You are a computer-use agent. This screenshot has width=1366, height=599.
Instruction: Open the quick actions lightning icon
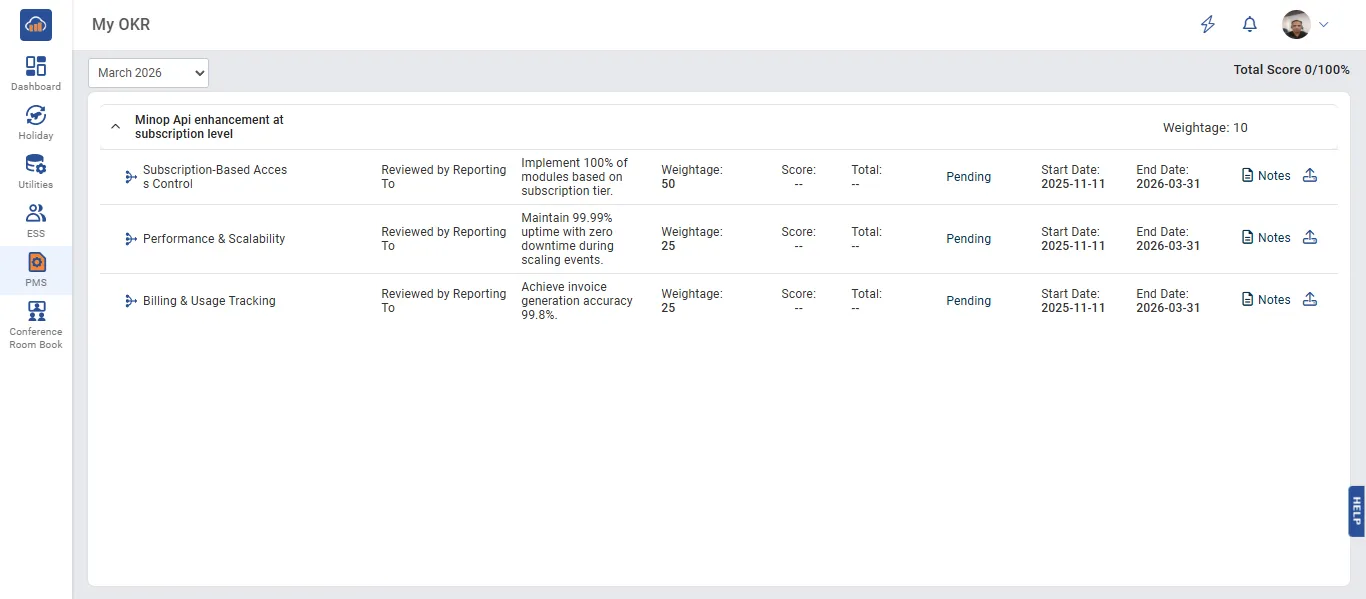pos(1207,24)
